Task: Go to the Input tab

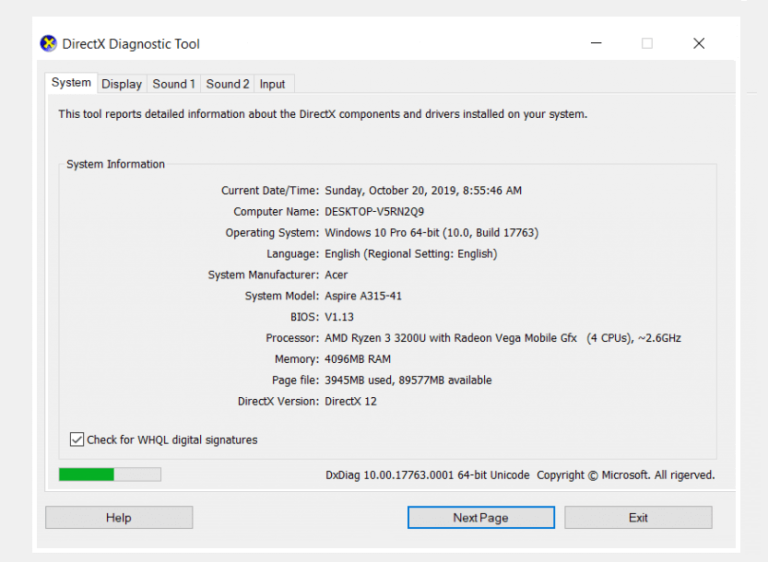Action: [272, 84]
